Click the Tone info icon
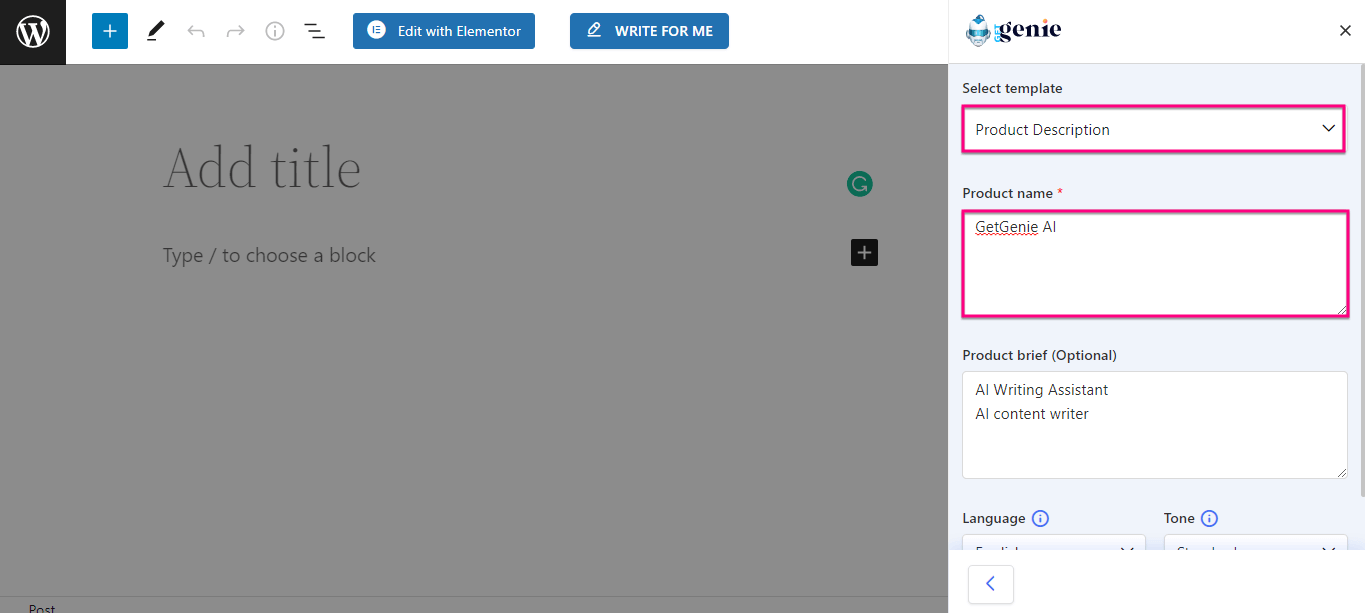This screenshot has height=613, width=1365. [1209, 518]
